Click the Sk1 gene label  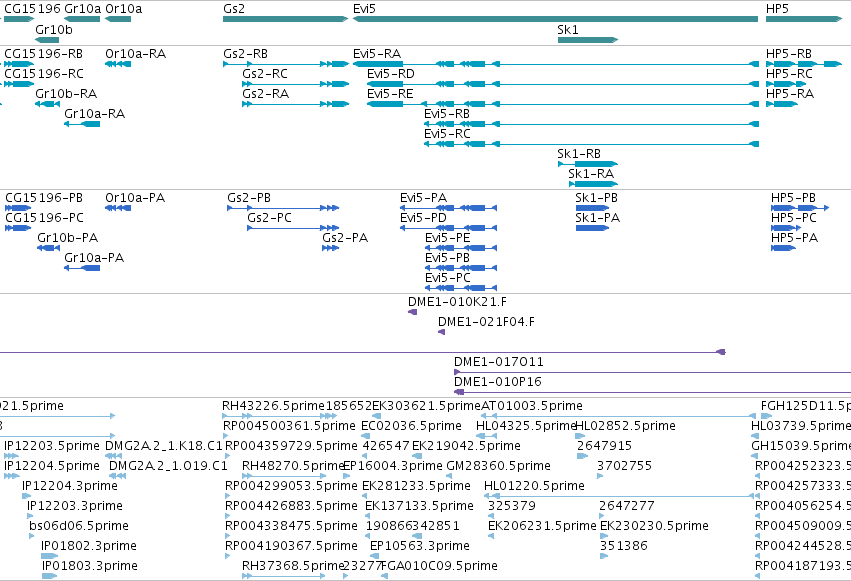tap(568, 29)
